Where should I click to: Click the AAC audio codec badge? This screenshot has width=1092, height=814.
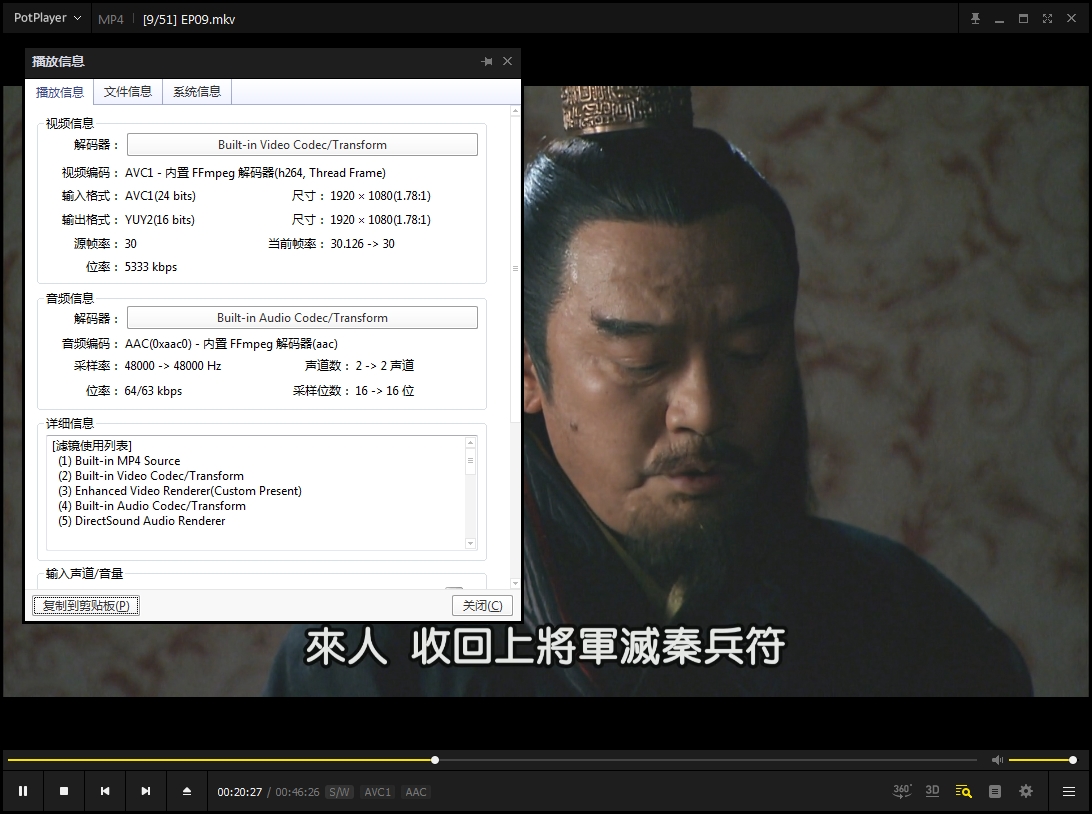point(416,792)
